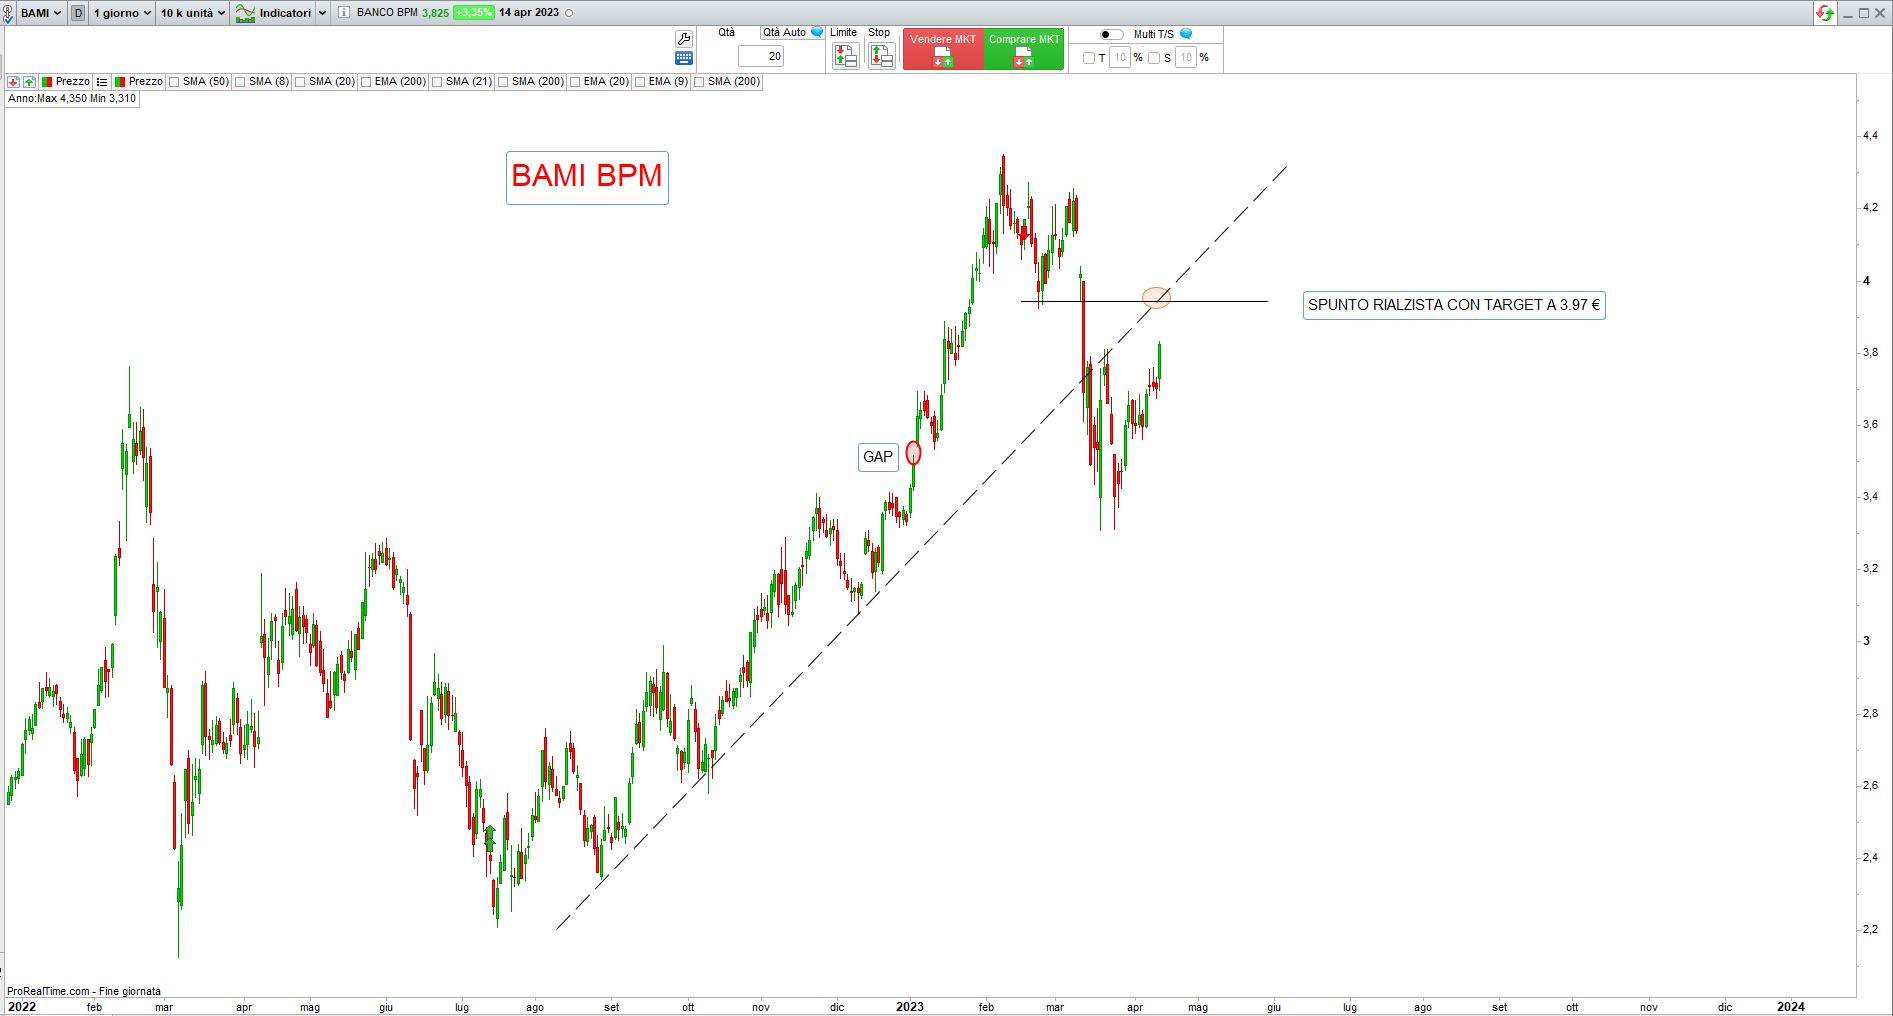Open the Indicatori menu

pyautogui.click(x=285, y=13)
